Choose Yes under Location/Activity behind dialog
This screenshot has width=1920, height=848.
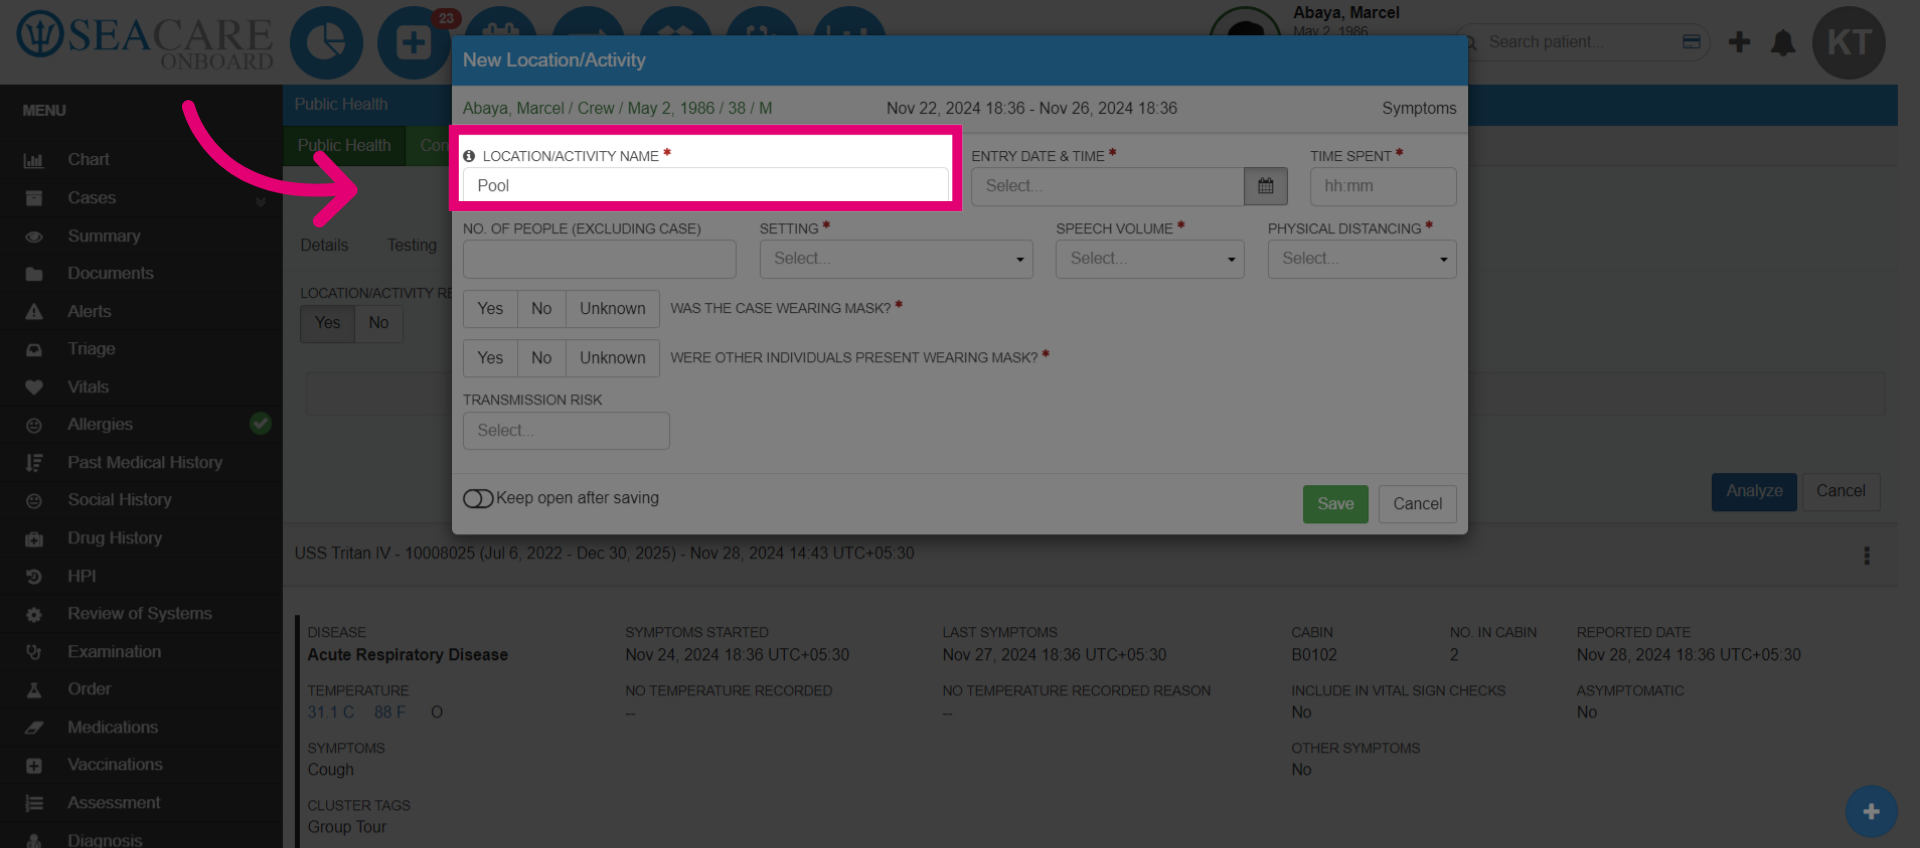327,323
